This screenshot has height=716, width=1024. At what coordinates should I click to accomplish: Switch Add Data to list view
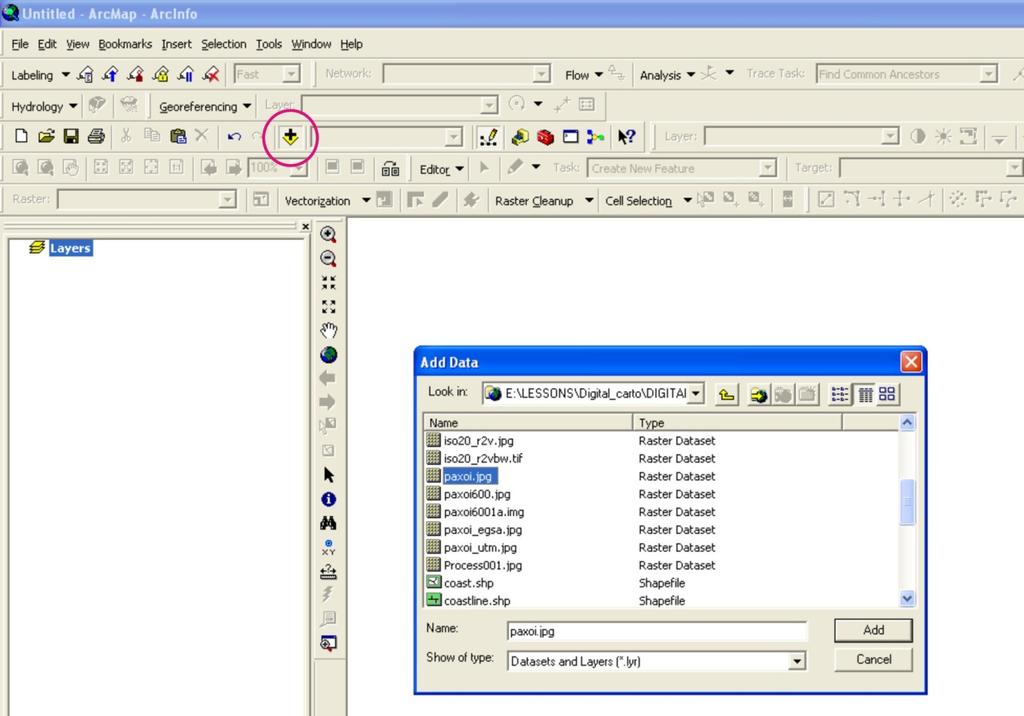pos(840,394)
